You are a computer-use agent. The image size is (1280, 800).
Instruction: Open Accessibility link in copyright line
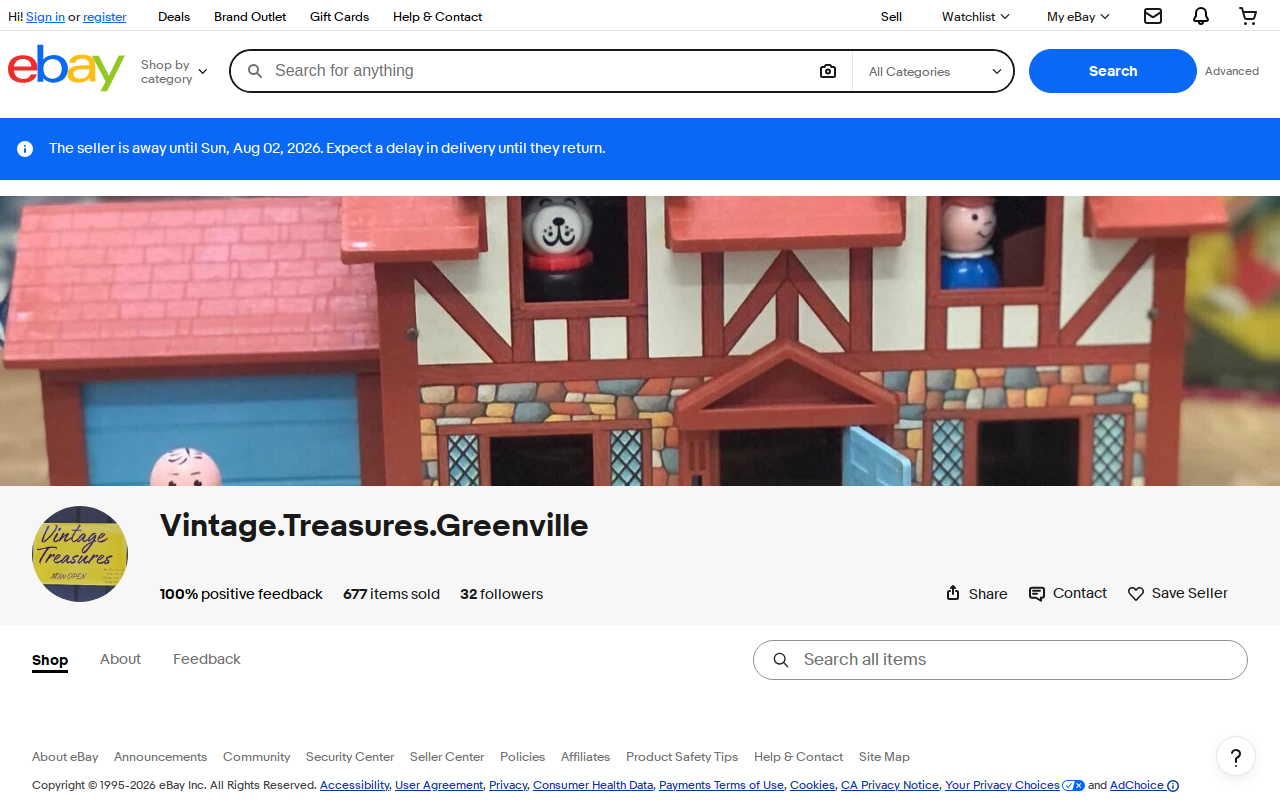355,786
